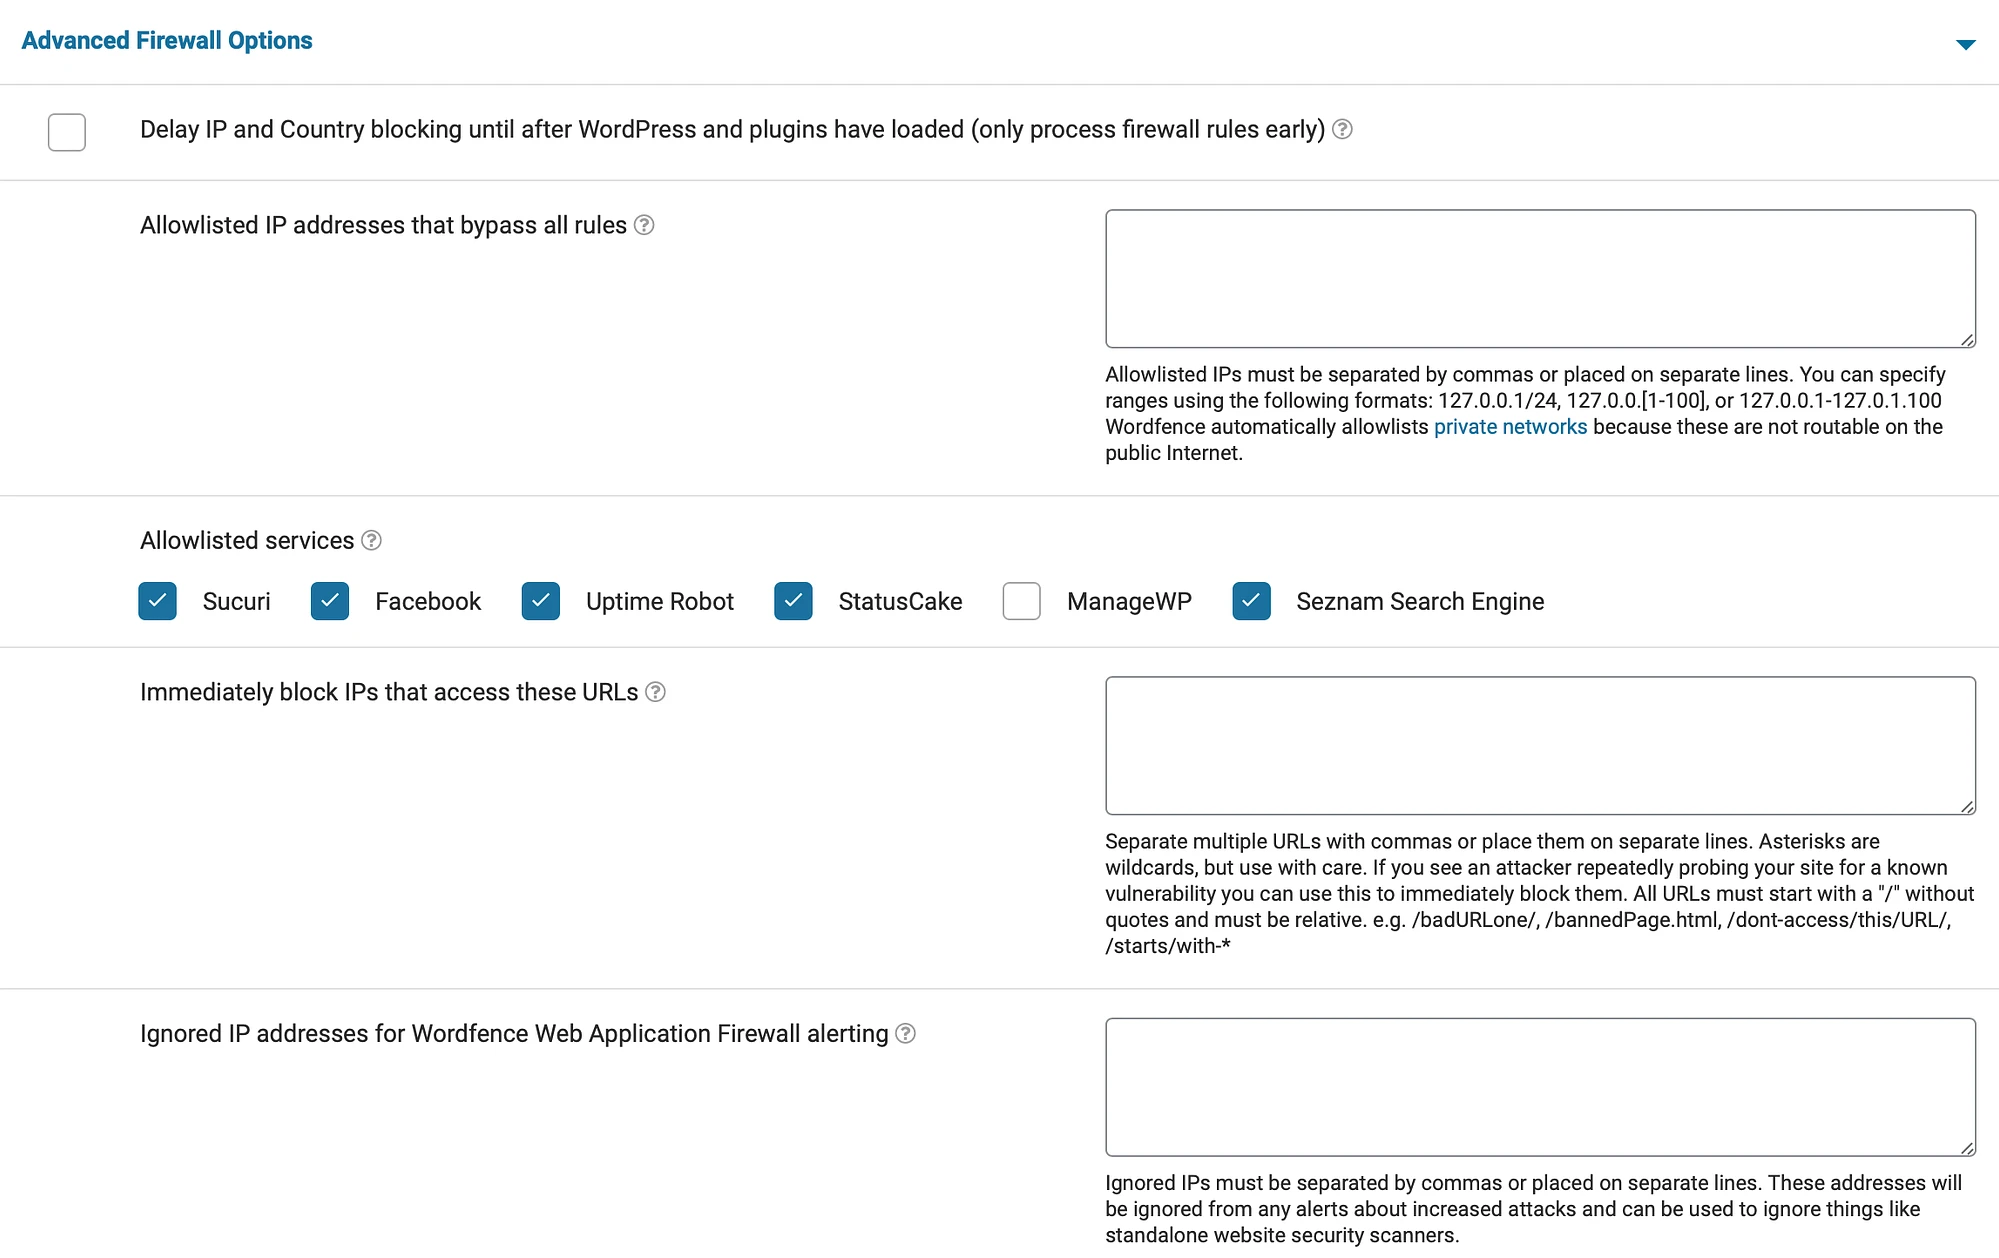Toggle the ManageWP allowlisted service checkbox
Viewport: 1999px width, 1258px height.
[x=1023, y=600]
